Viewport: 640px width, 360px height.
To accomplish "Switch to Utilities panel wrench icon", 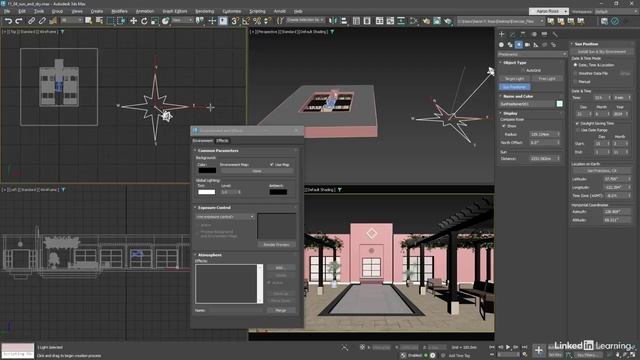I will click(555, 34).
